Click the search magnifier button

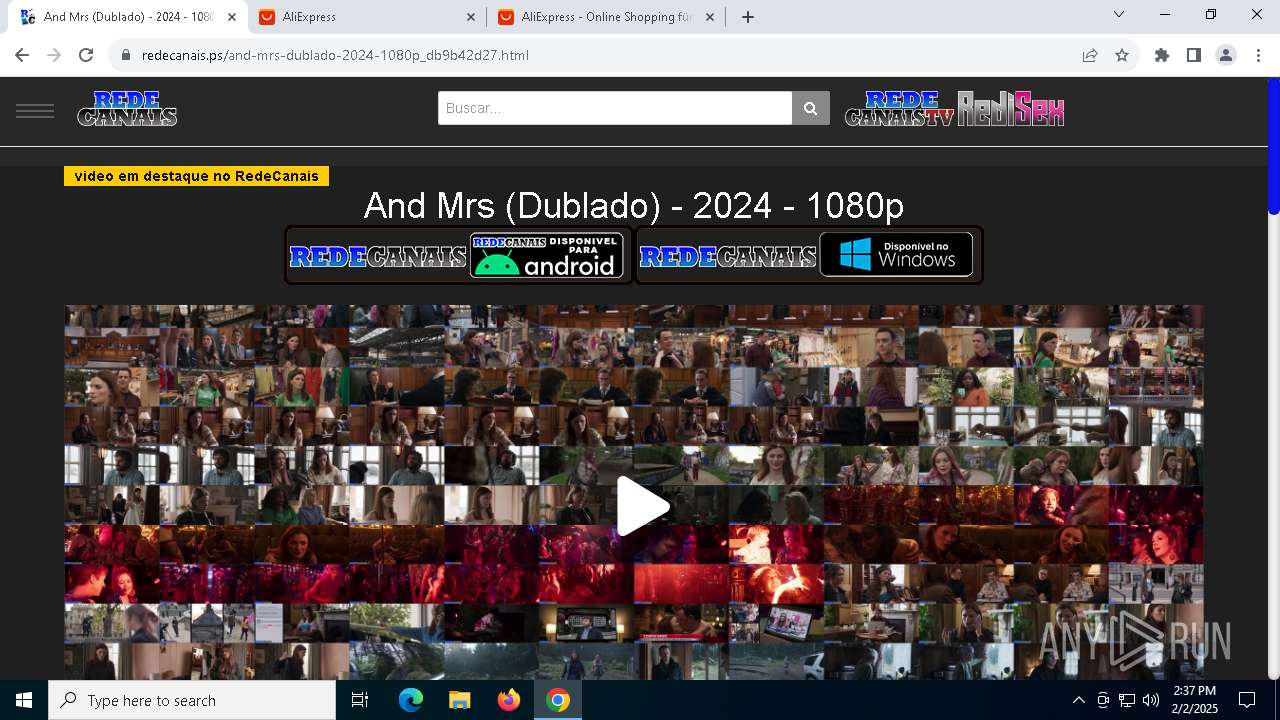click(811, 108)
